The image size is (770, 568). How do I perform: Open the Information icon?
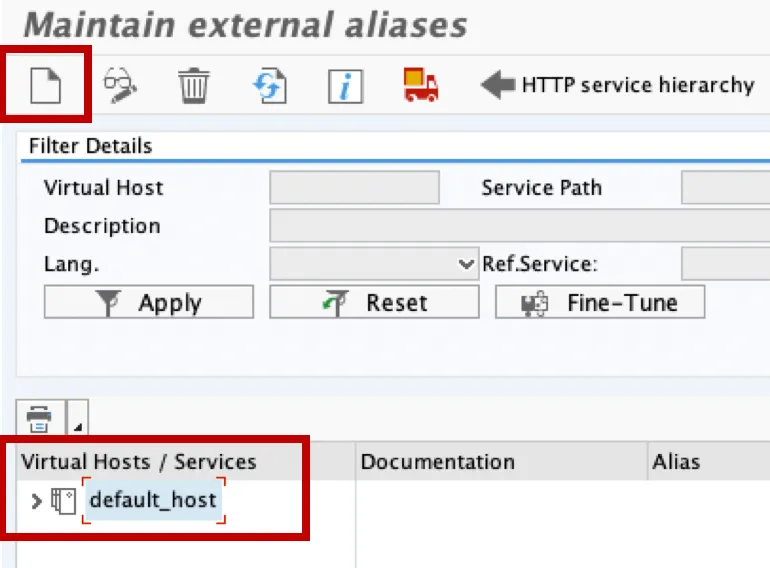pos(344,86)
